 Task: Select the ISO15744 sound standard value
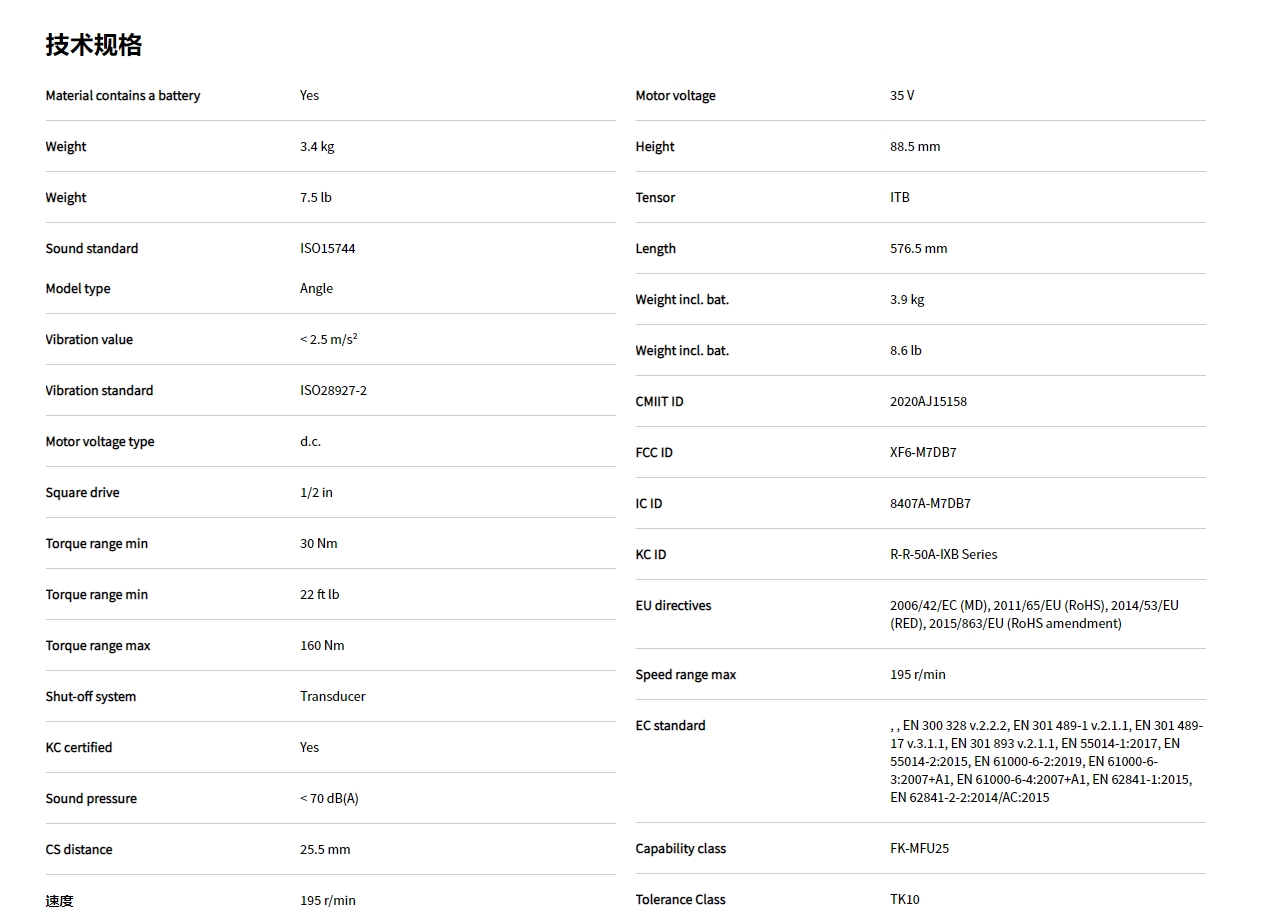[x=327, y=249]
